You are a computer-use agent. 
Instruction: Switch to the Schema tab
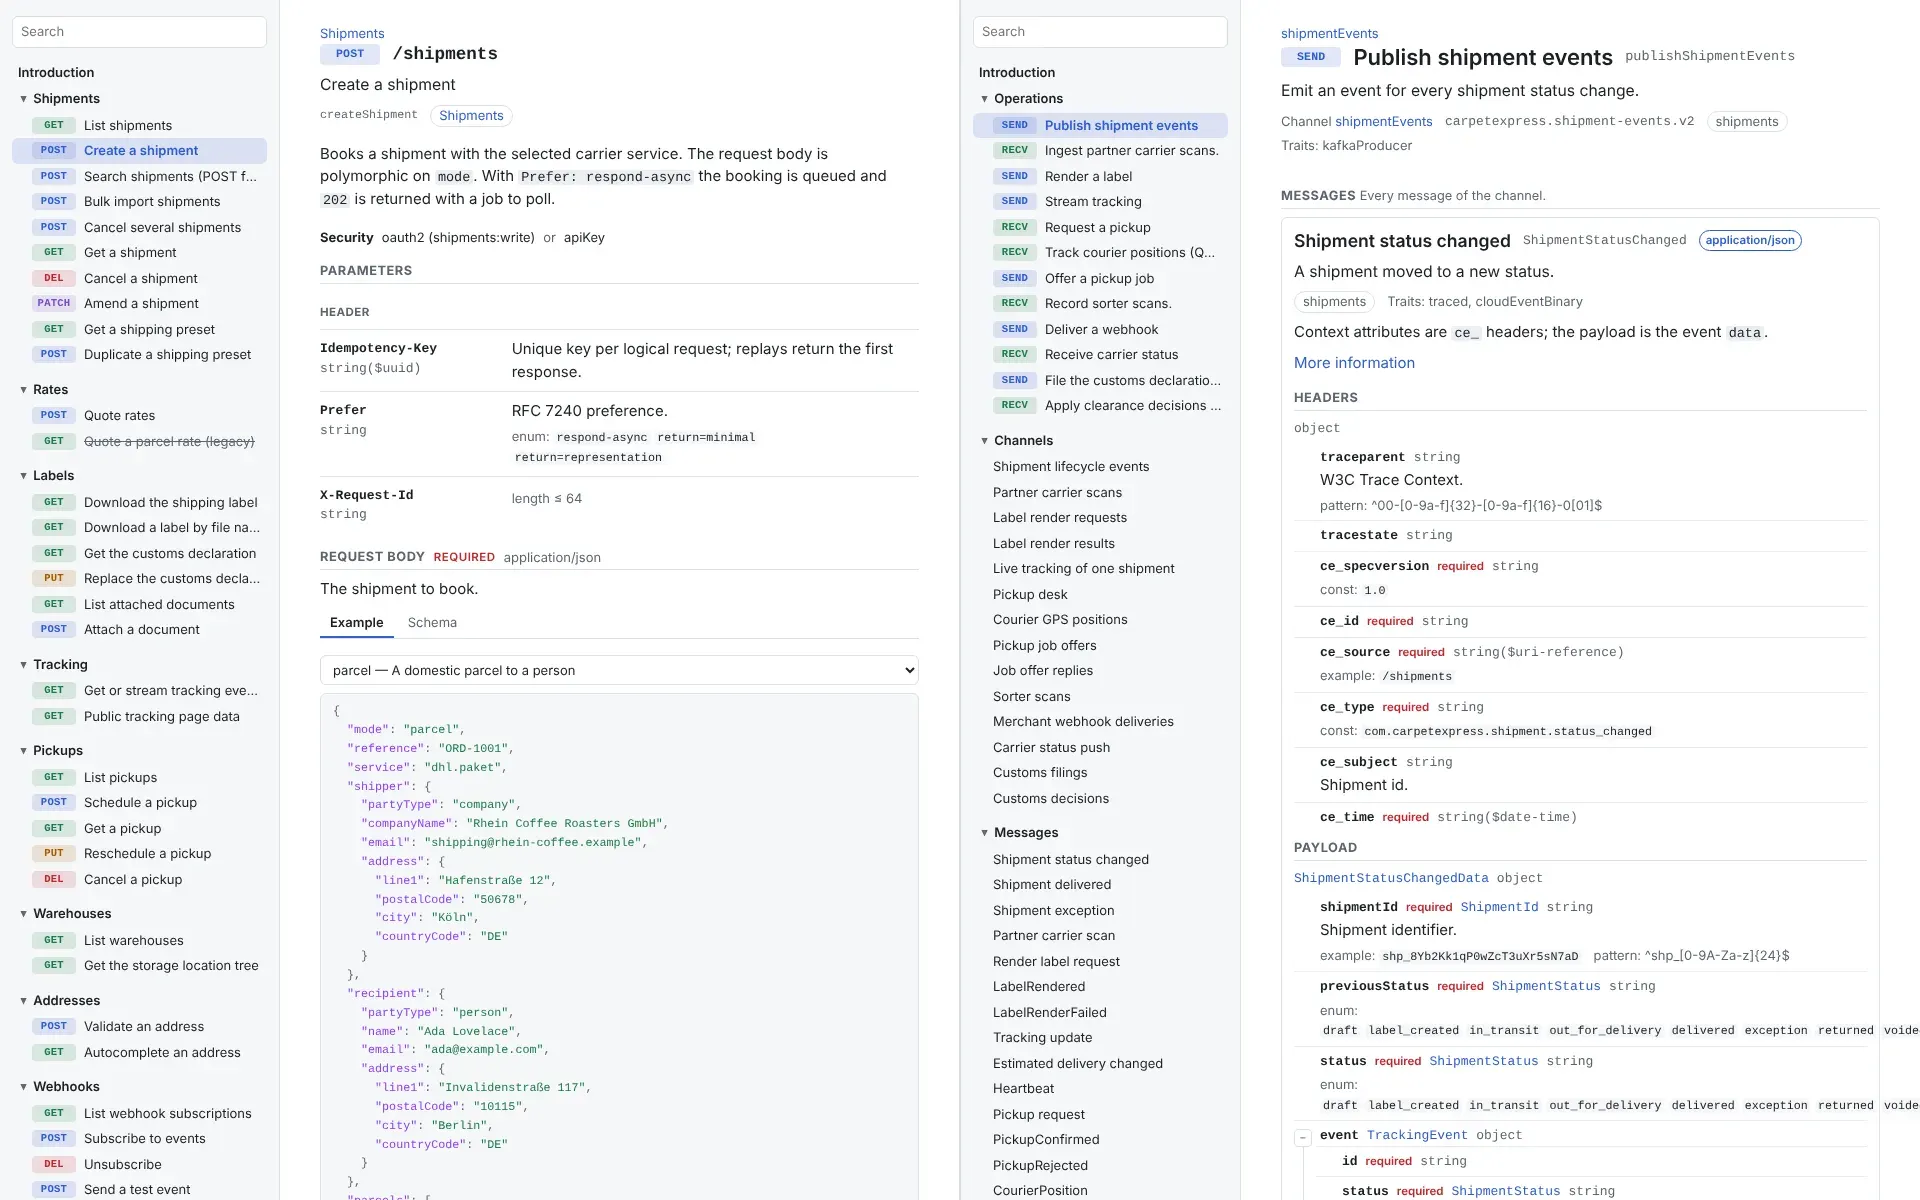432,622
